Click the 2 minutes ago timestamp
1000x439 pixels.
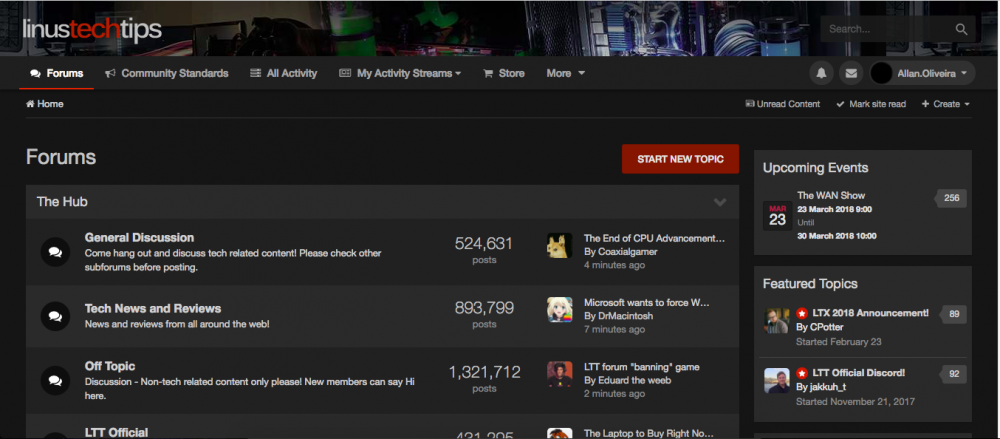pyautogui.click(x=614, y=394)
